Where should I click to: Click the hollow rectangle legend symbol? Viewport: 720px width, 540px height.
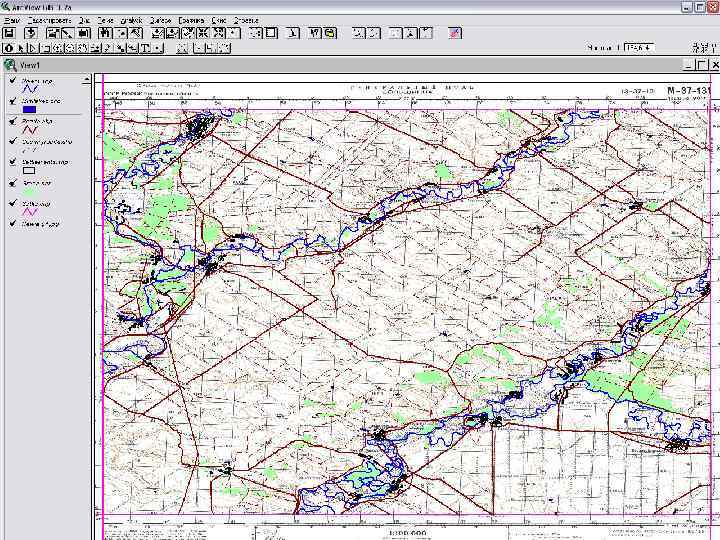[x=29, y=170]
